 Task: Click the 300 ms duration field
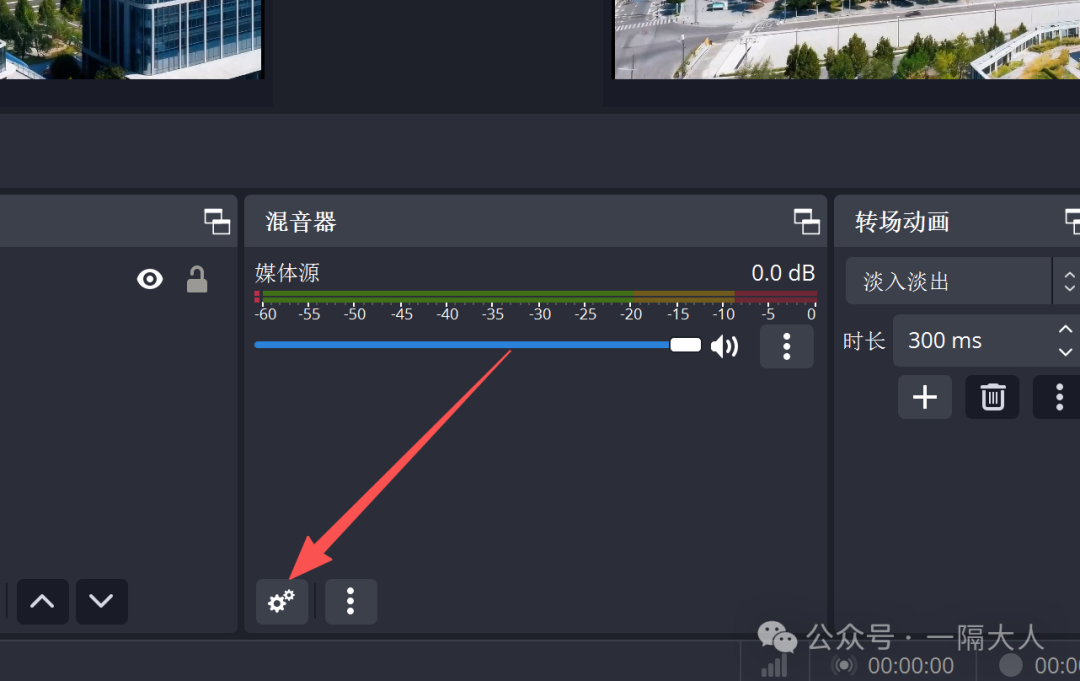[970, 340]
